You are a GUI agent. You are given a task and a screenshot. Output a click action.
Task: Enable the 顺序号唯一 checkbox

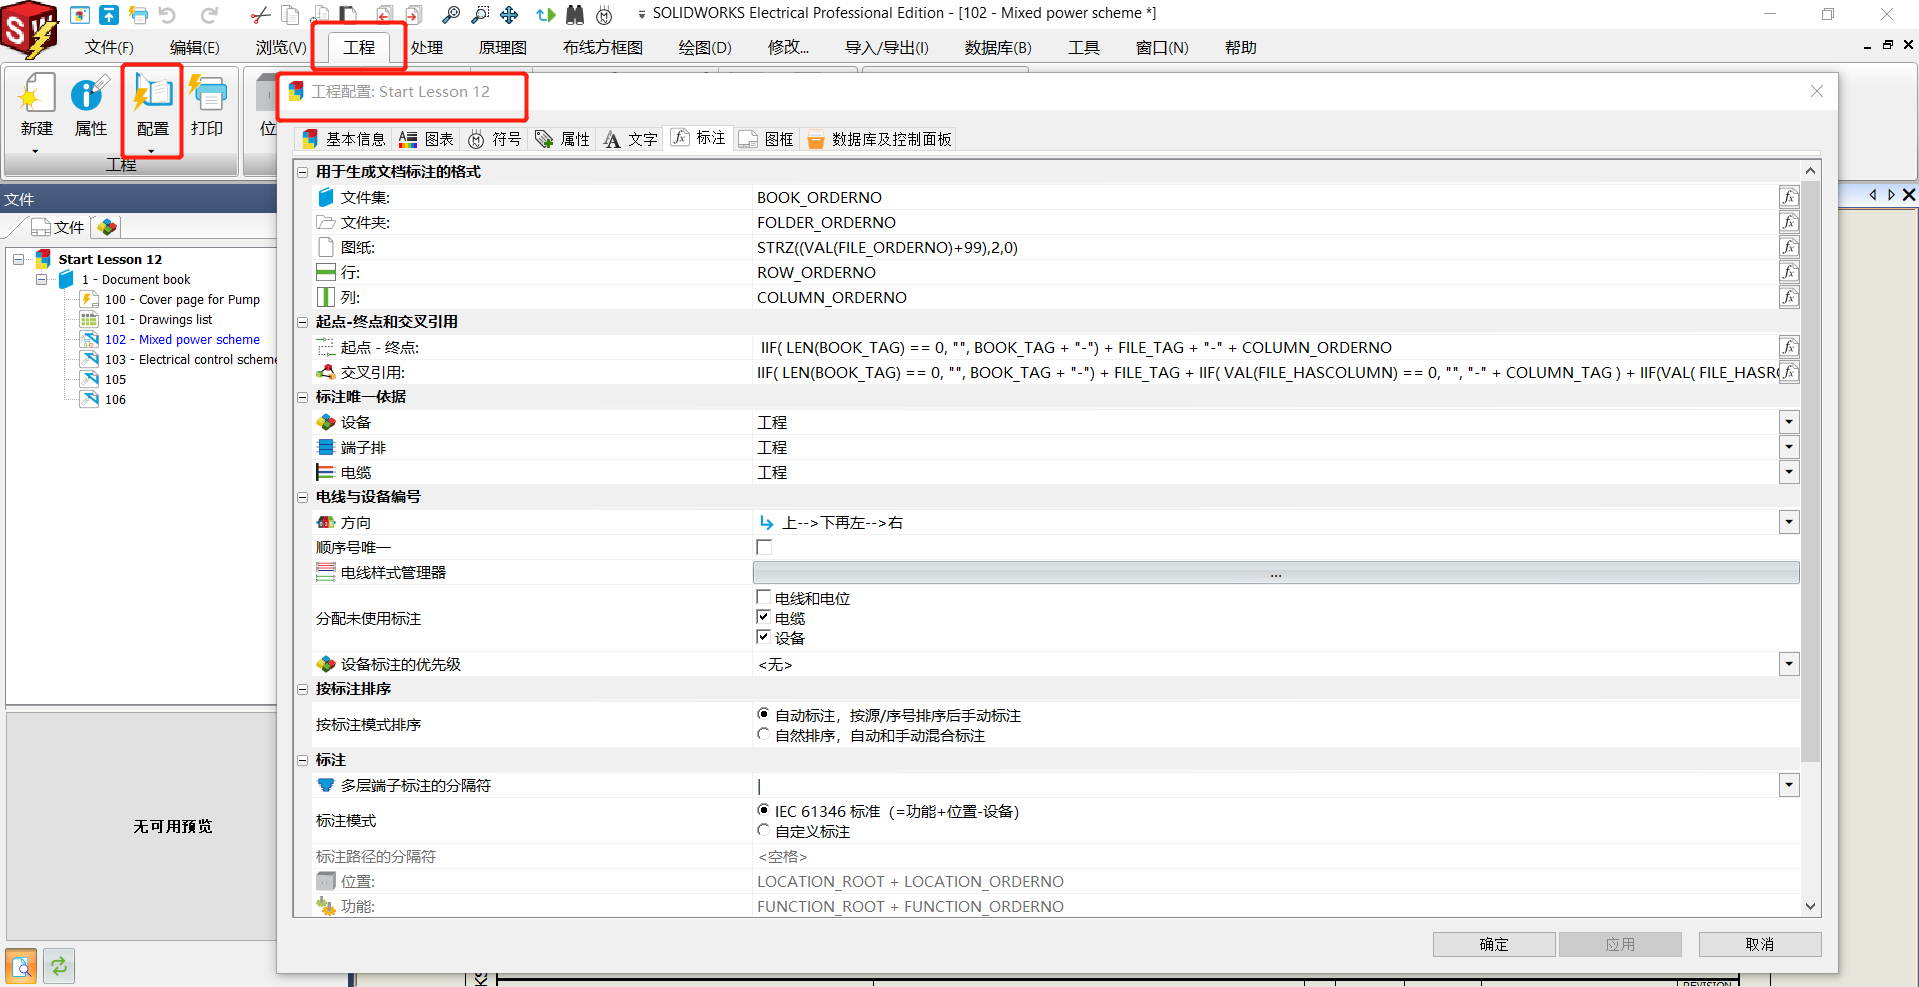(x=764, y=547)
